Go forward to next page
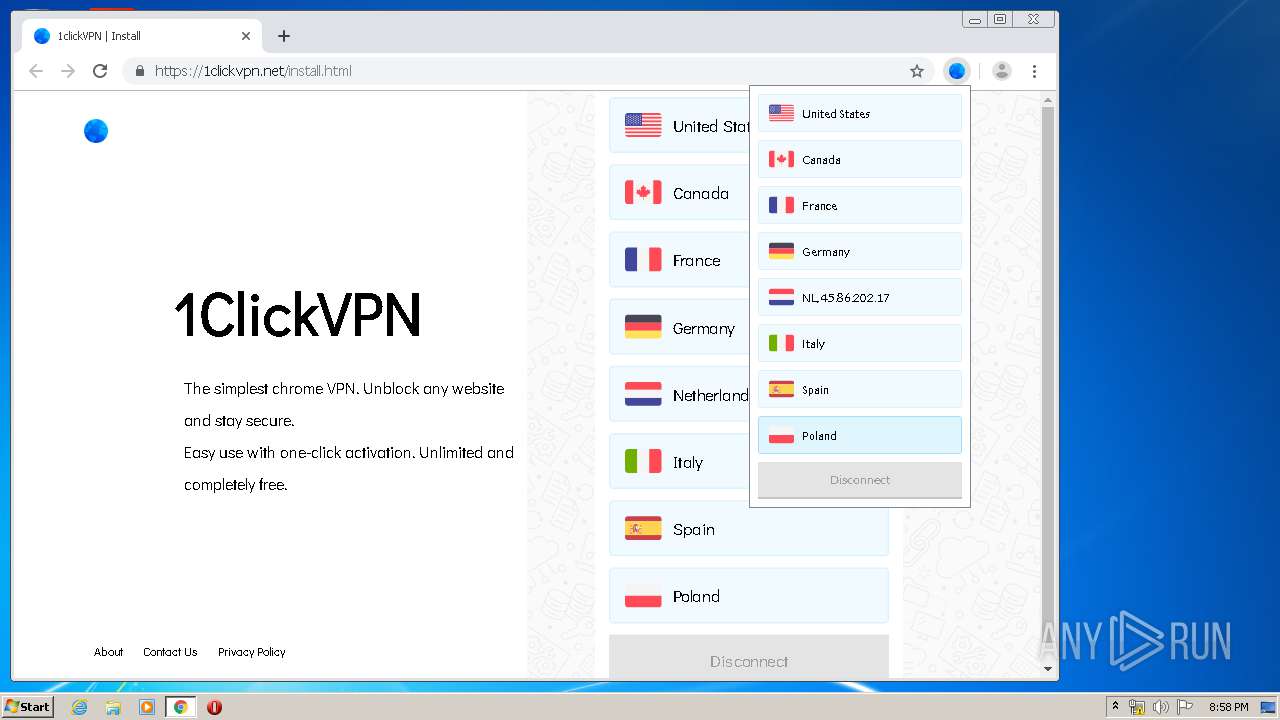The image size is (1280, 720). pyautogui.click(x=68, y=71)
